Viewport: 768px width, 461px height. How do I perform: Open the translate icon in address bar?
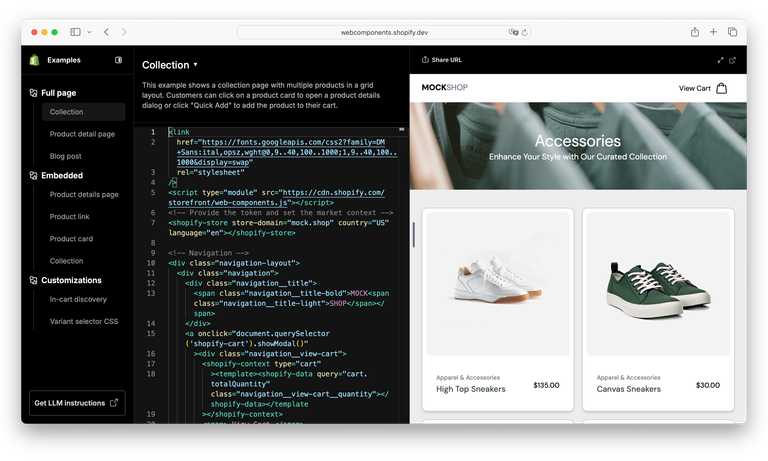513,32
